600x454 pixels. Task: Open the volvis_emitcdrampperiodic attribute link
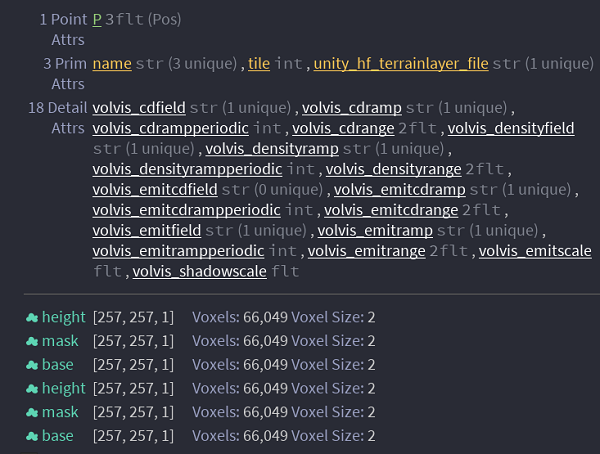coord(186,211)
